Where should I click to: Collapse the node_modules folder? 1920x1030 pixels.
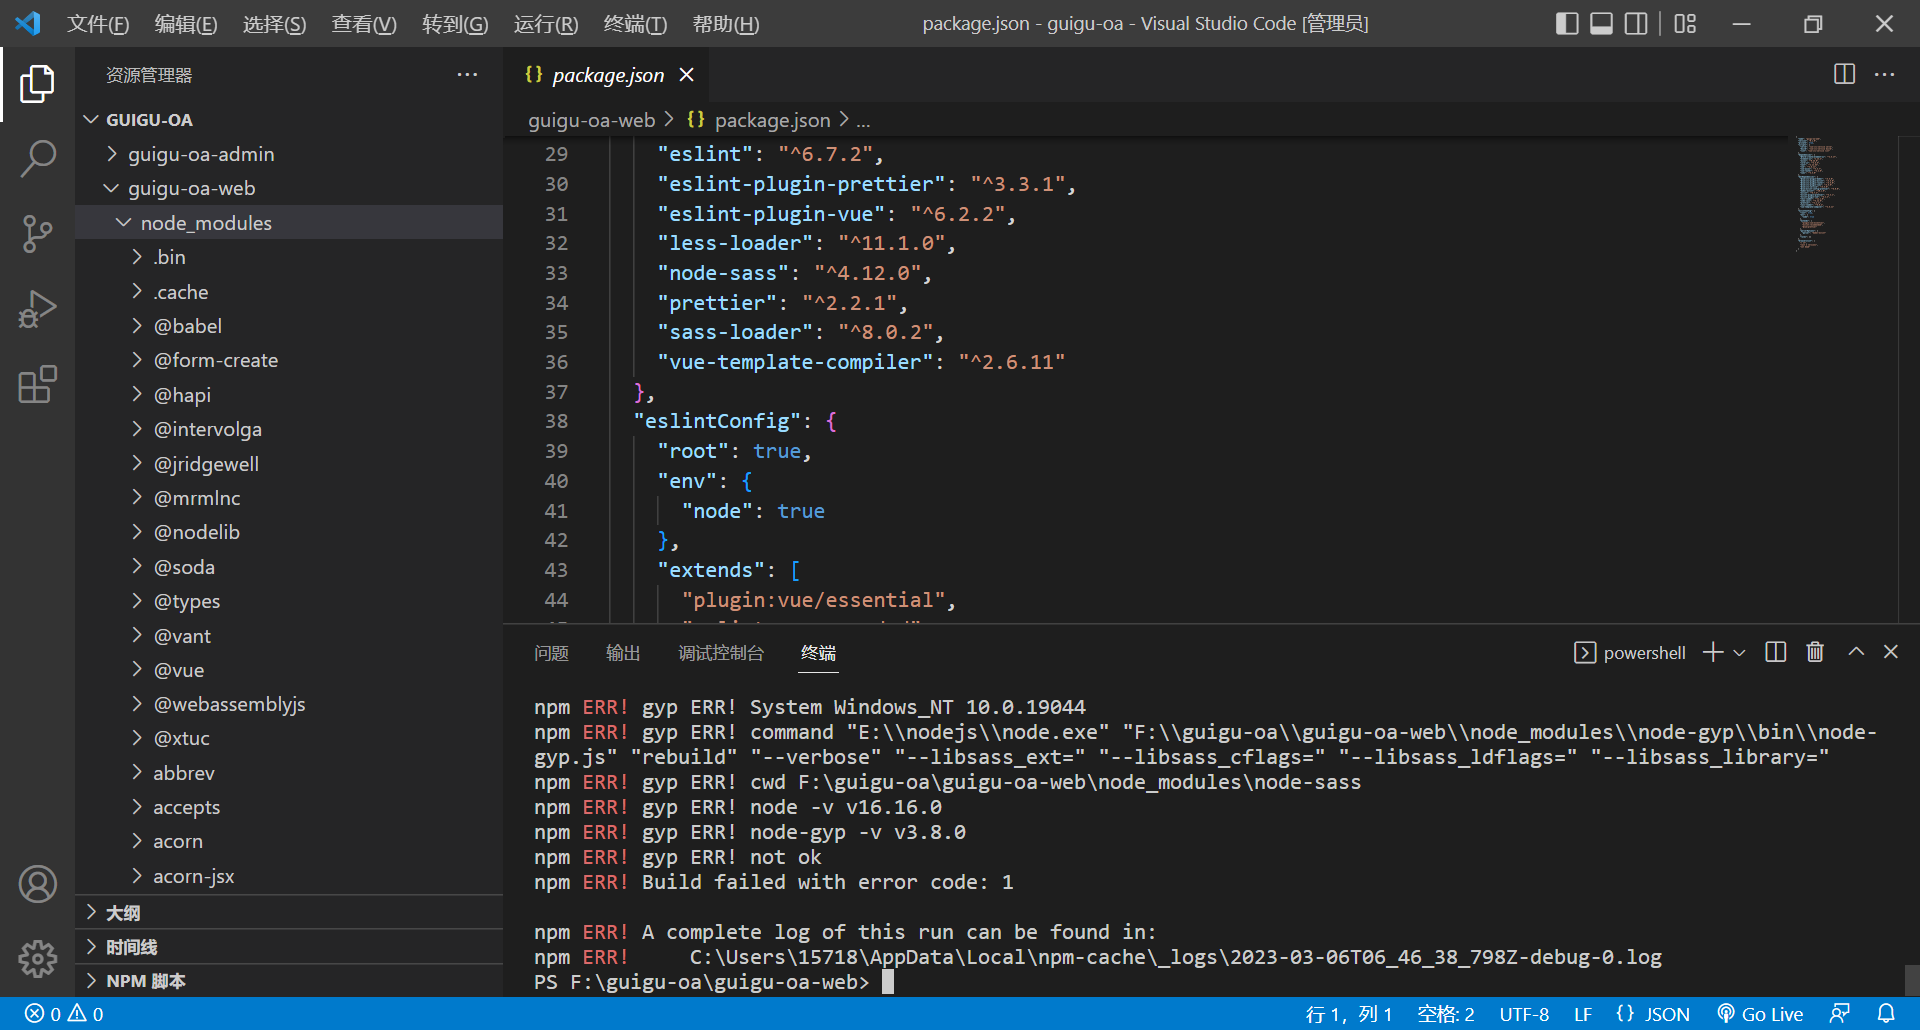pos(205,223)
